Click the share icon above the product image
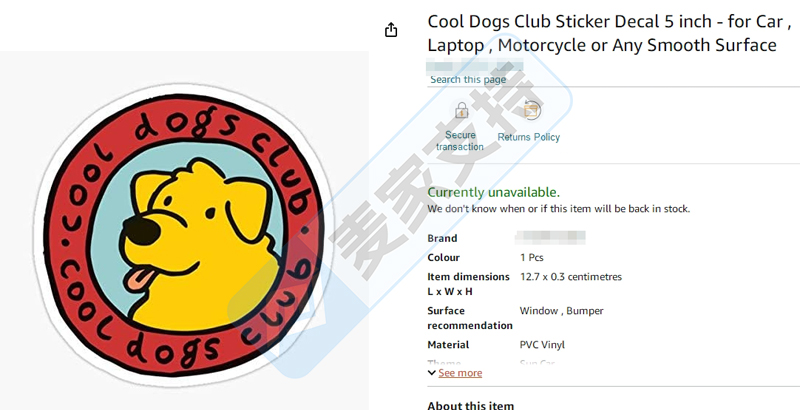 pyautogui.click(x=391, y=30)
